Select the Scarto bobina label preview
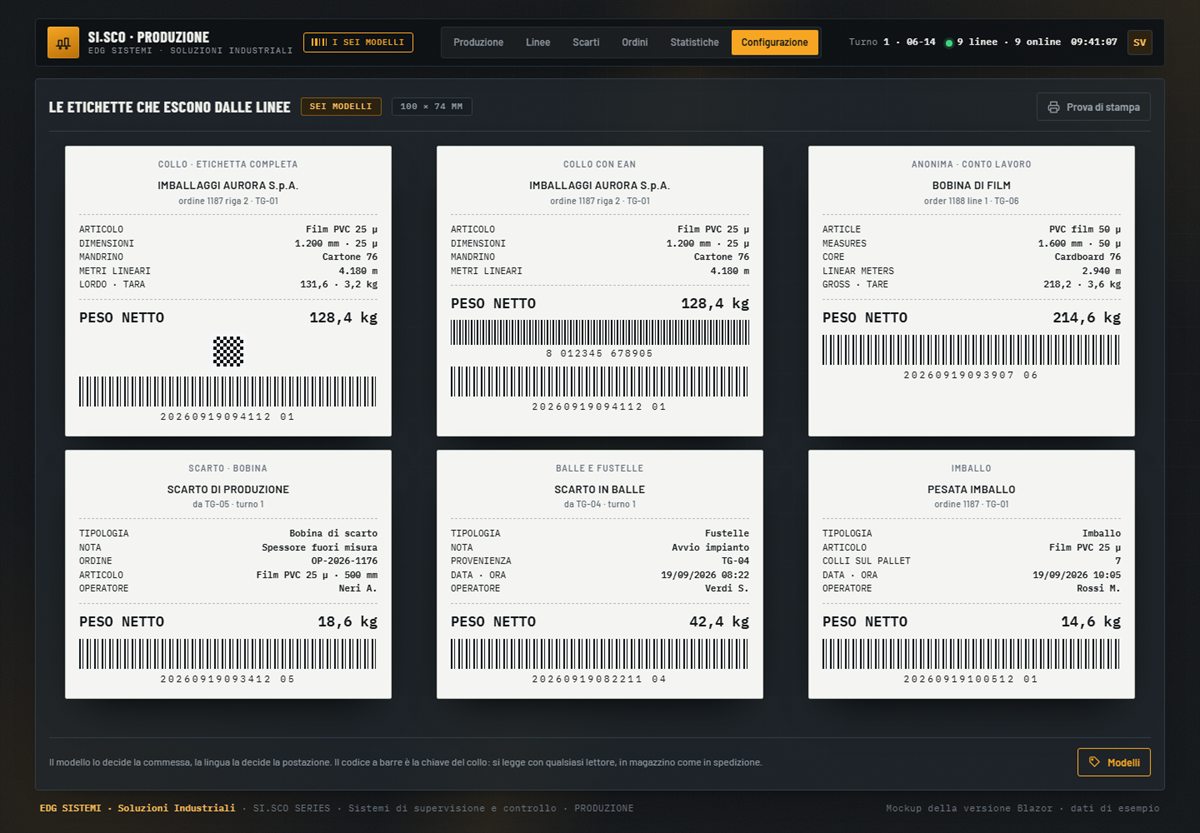Viewport: 1200px width, 833px height. 228,574
